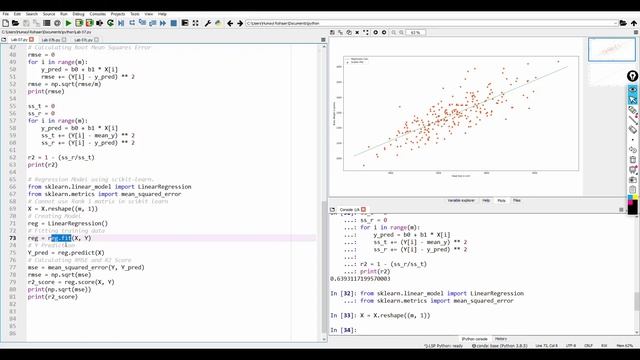Viewport: 640px width, 360px height.
Task: Open the working directory path dropdown
Action: tap(615, 23)
